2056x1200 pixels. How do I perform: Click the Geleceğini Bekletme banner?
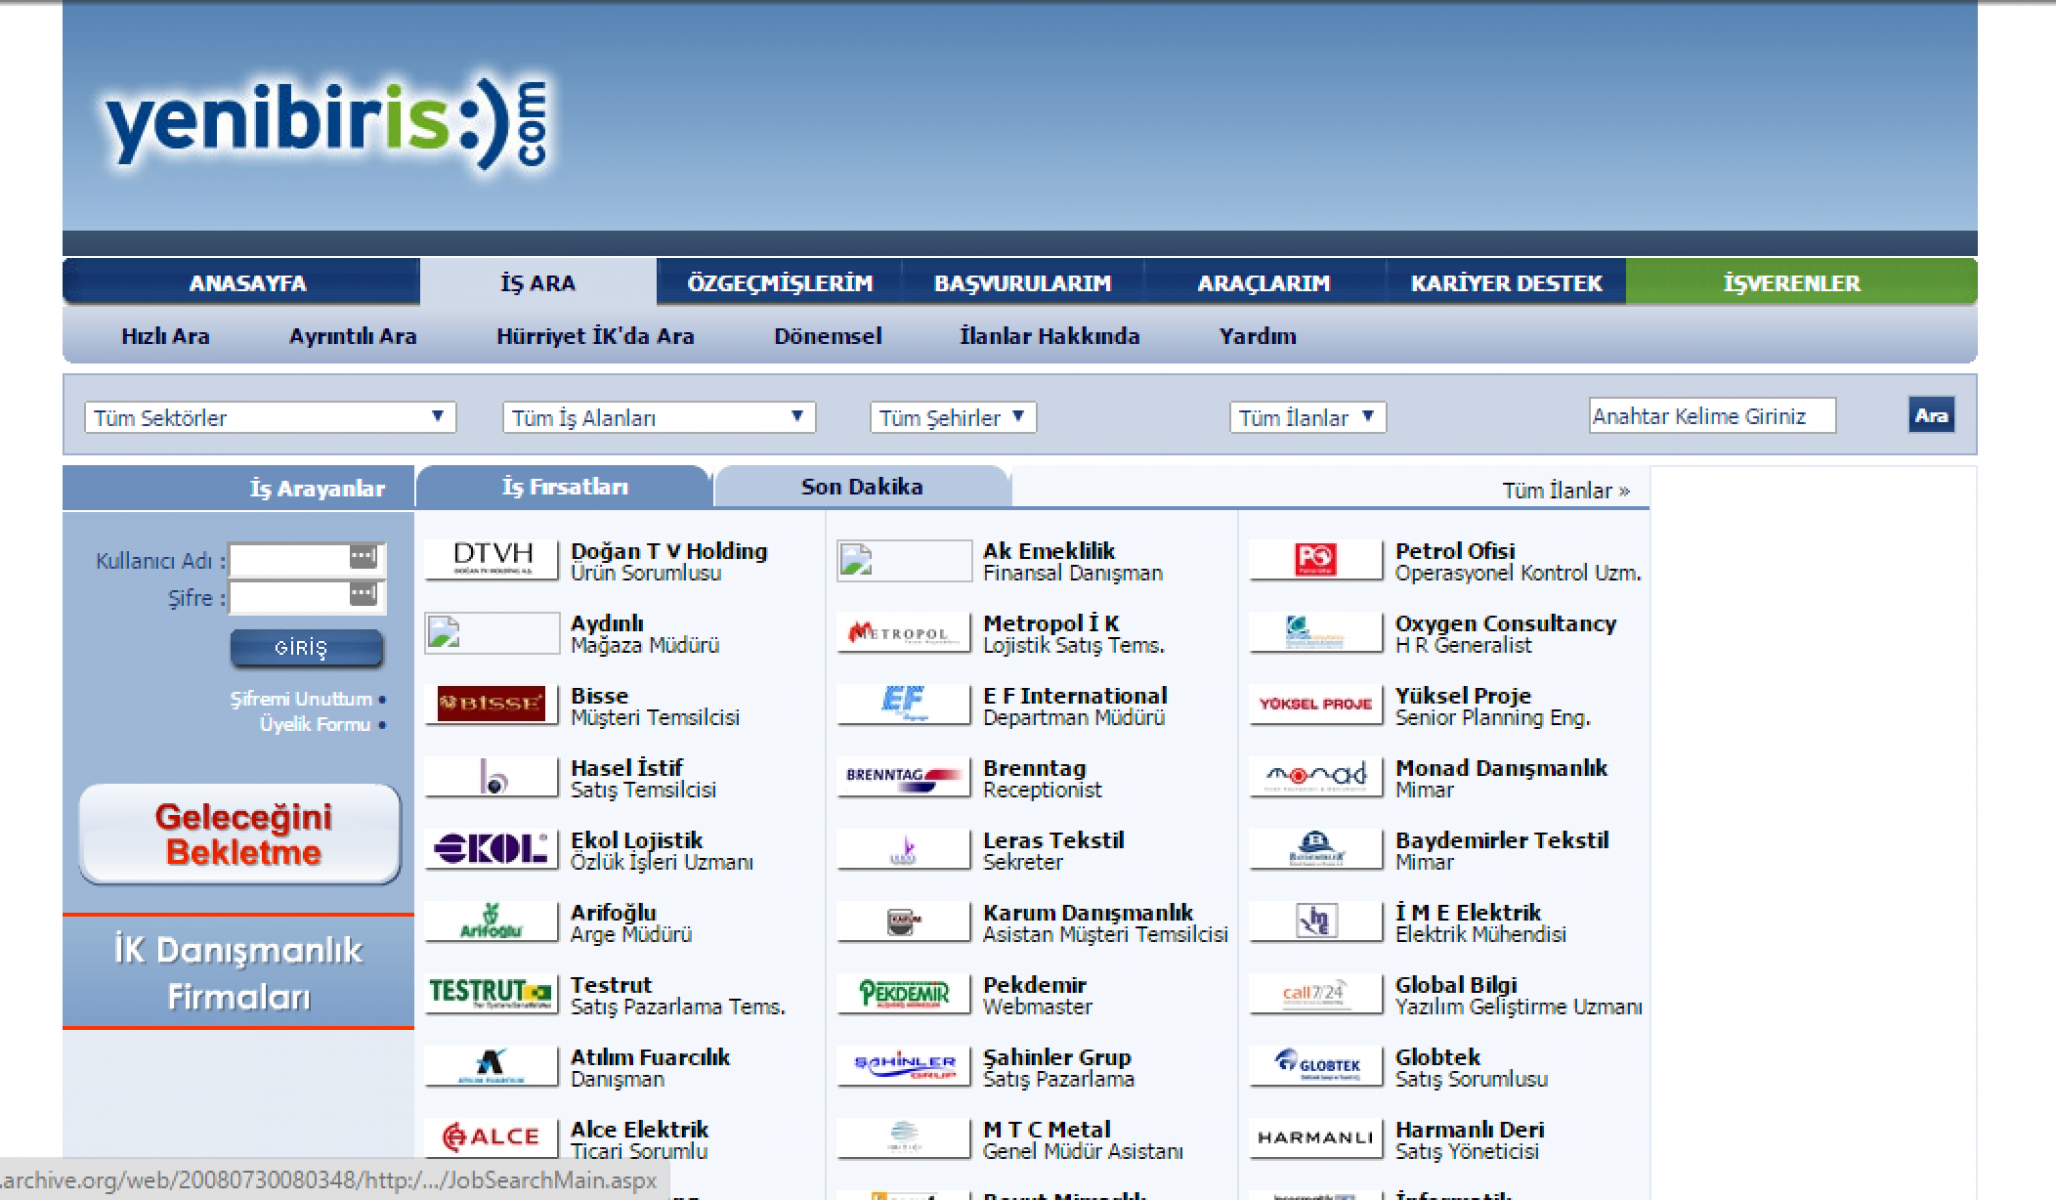(240, 835)
